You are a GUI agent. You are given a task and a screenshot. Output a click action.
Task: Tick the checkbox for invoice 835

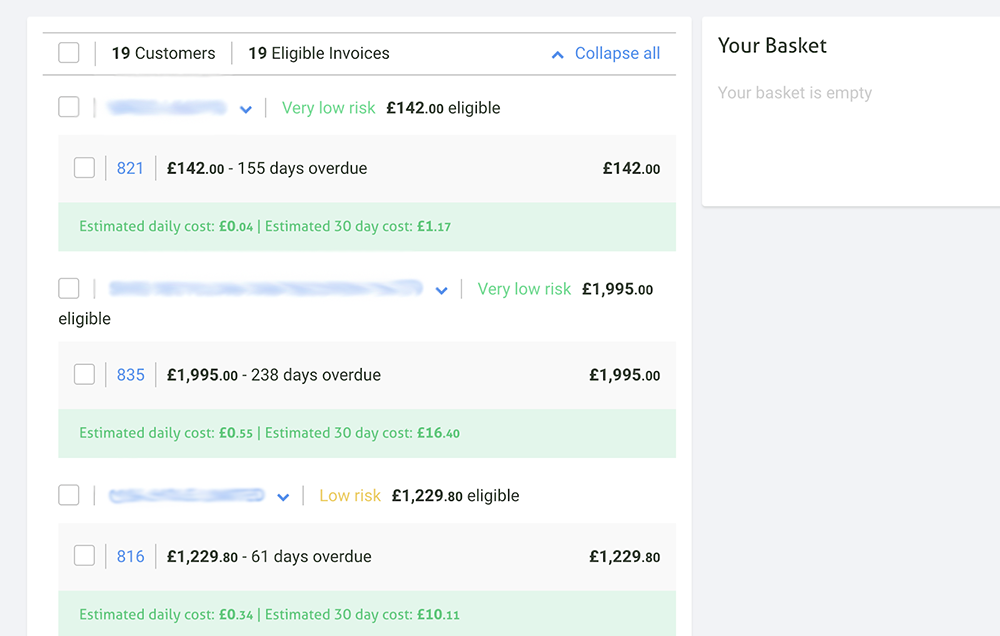85,375
